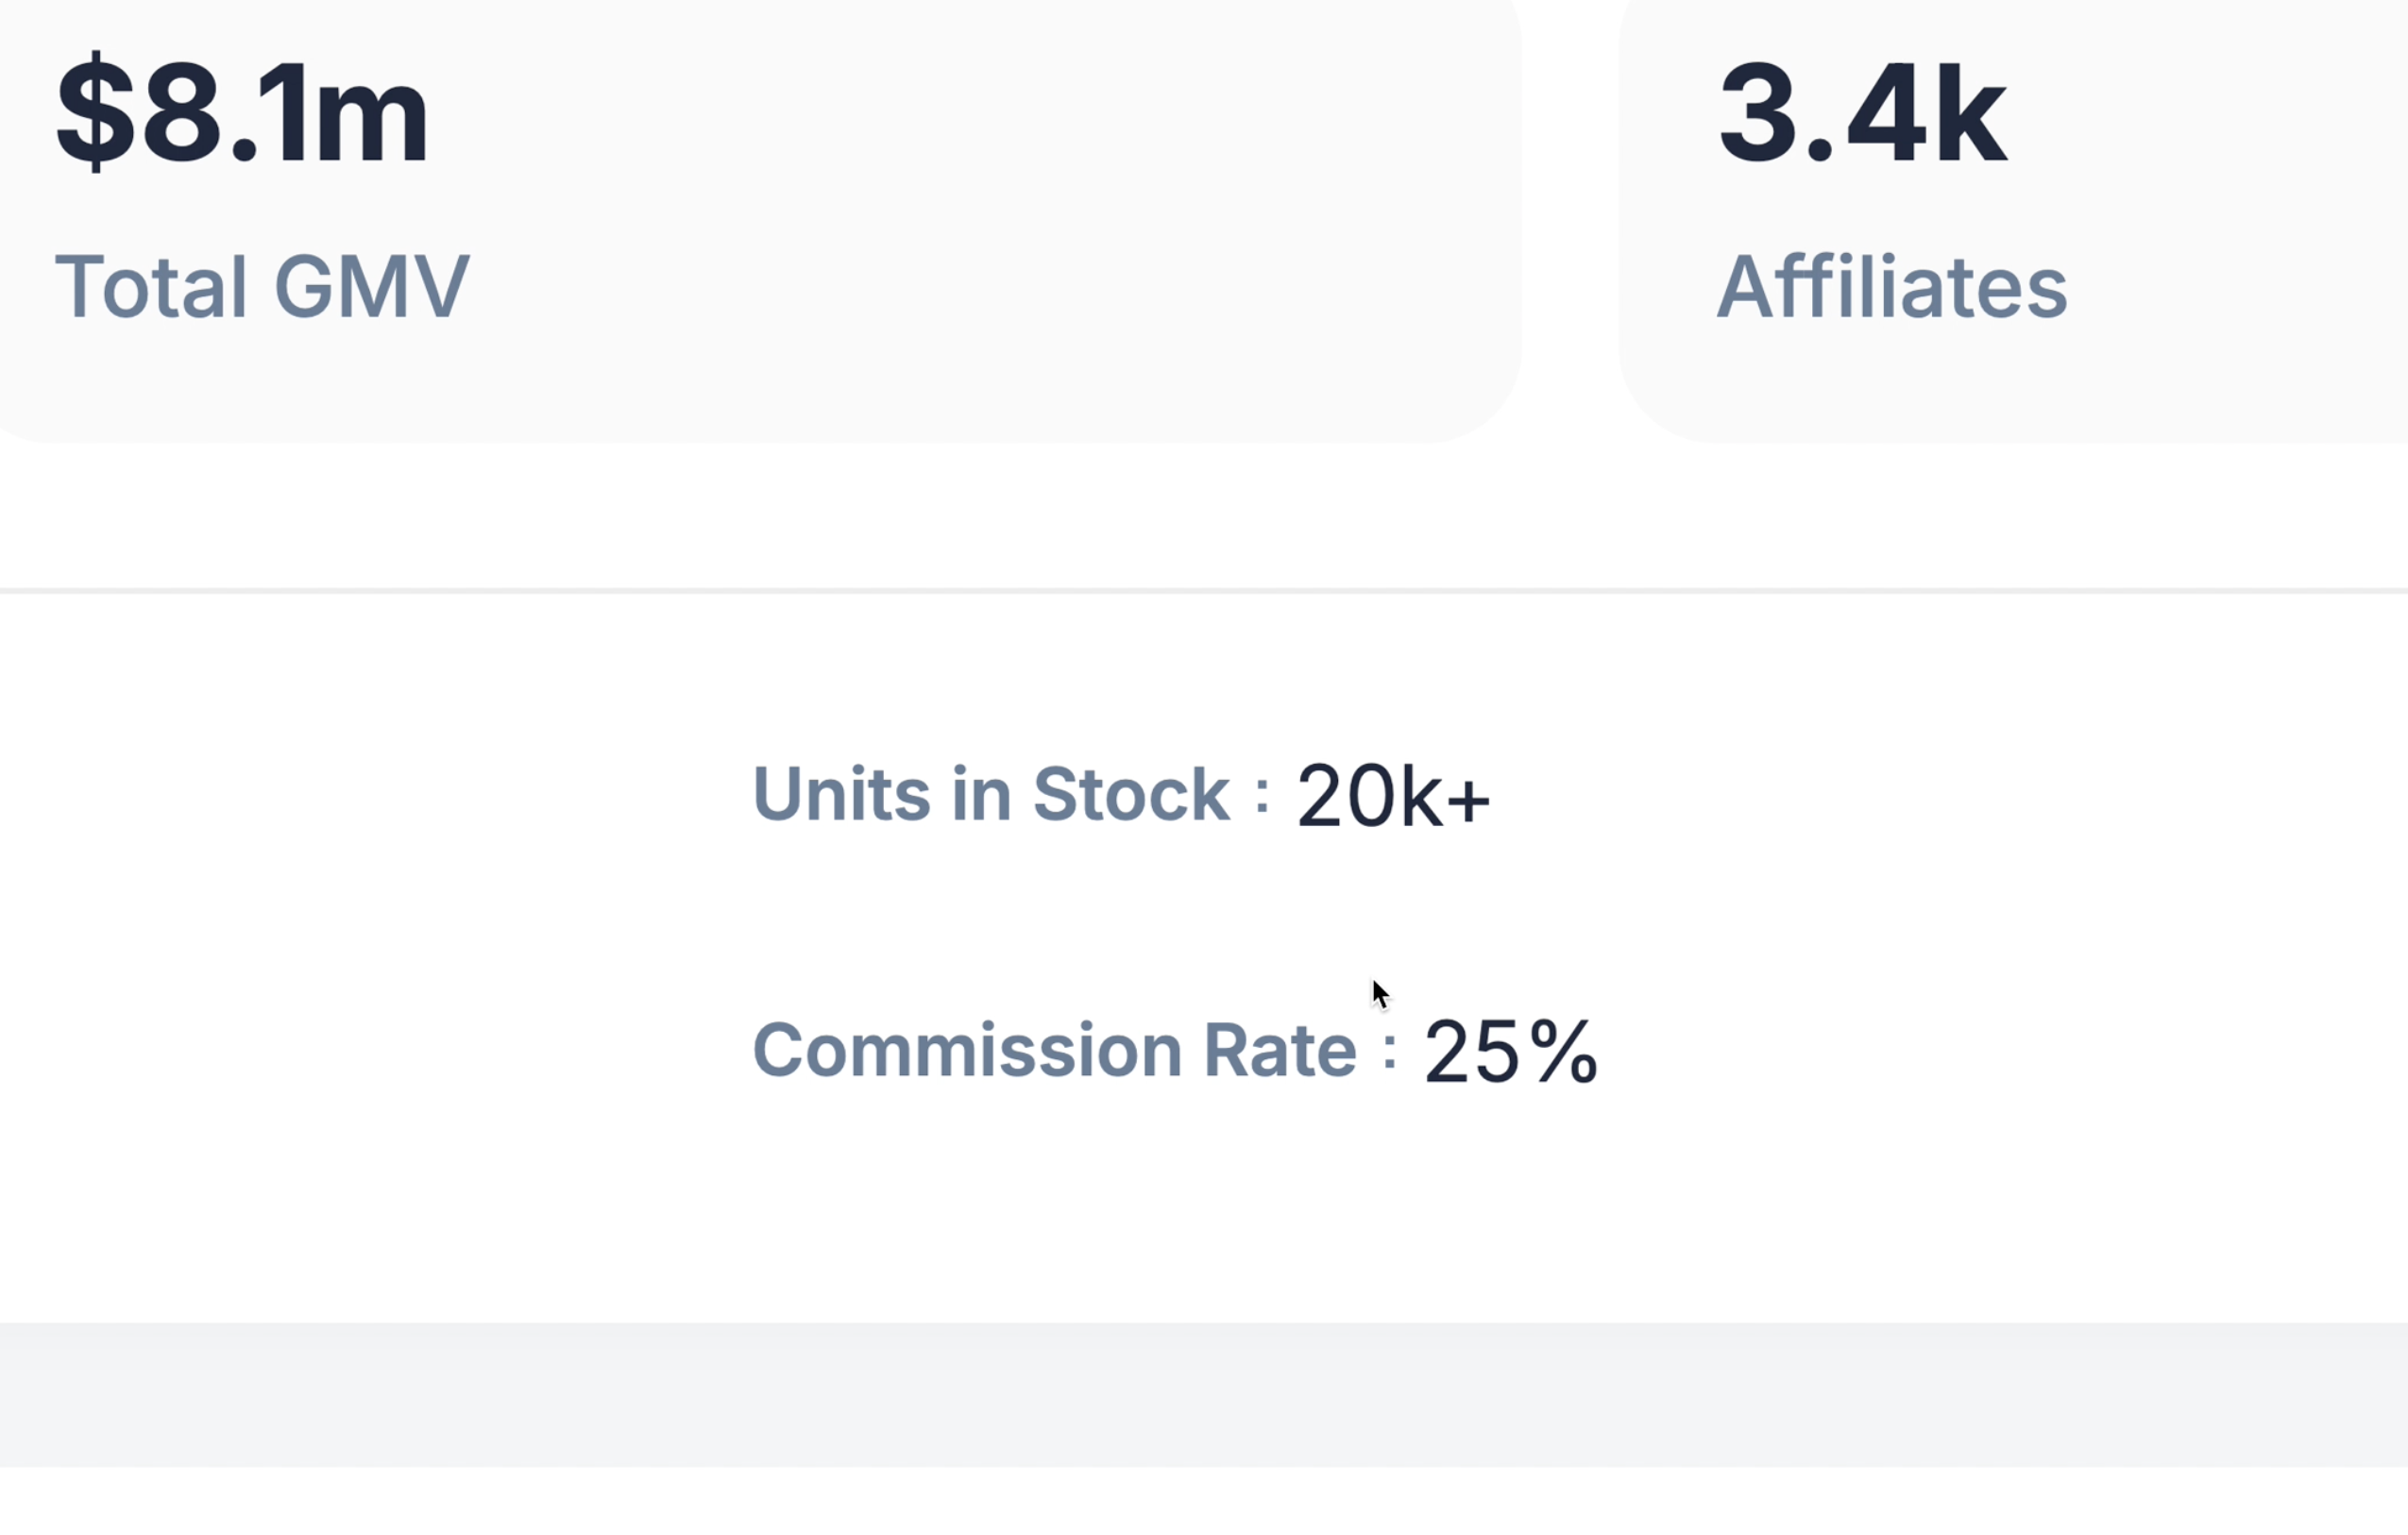Select the 25% commission value
2408x1535 pixels.
coord(1510,1052)
